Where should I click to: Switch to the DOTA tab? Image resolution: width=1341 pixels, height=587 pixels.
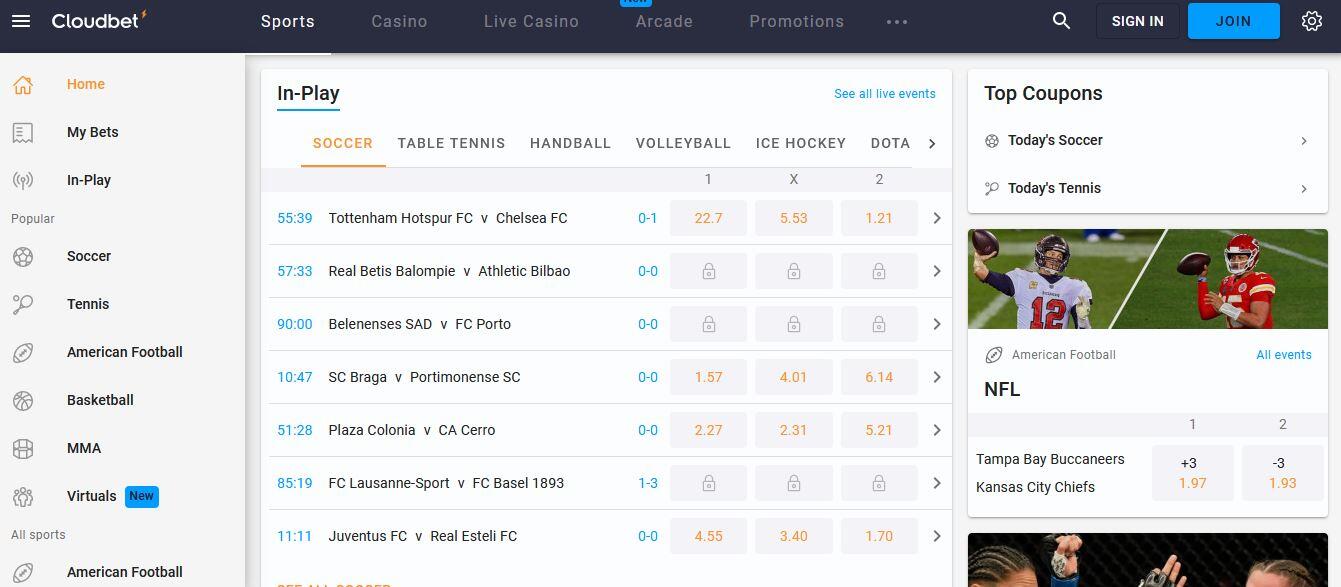[x=890, y=143]
